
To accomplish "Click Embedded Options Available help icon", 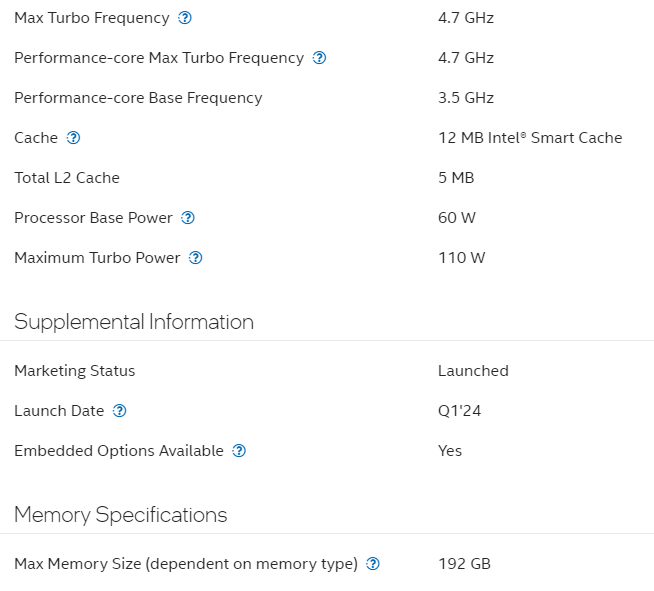I will tap(239, 451).
